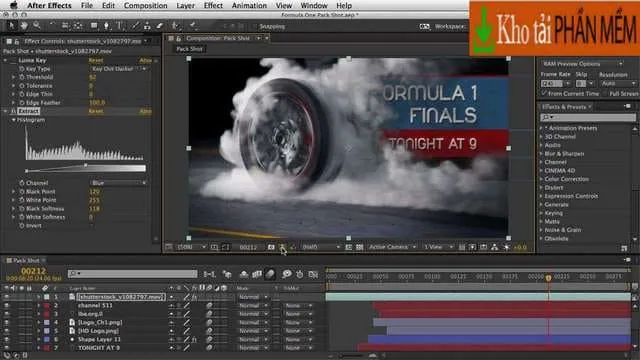The image size is (640, 360).
Task: Select the Clone Stamp tool
Action: [x=147, y=26]
